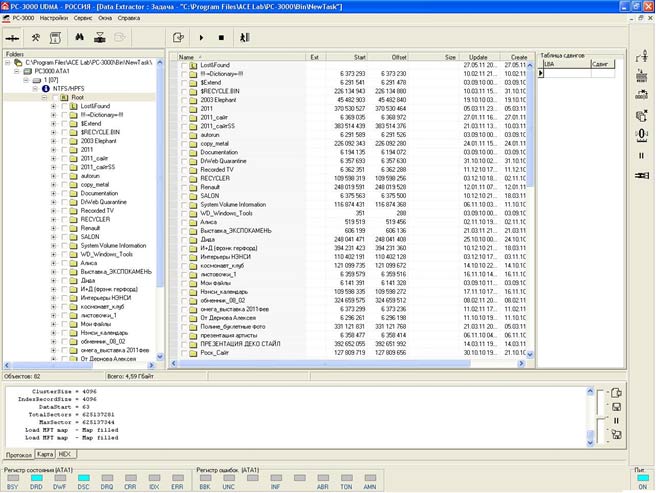Sort the list by Name column header
Viewport: 656px width, 493px height.
(241, 57)
